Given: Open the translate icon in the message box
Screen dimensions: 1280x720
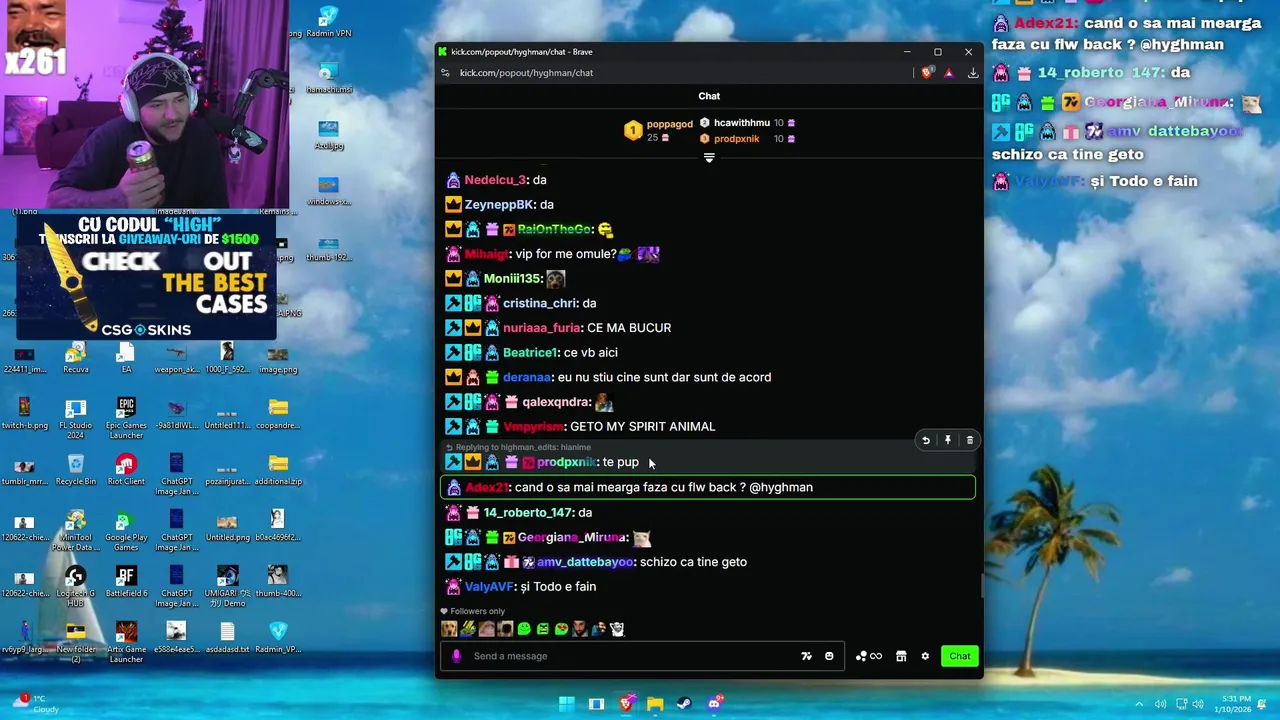Looking at the screenshot, I should 806,656.
